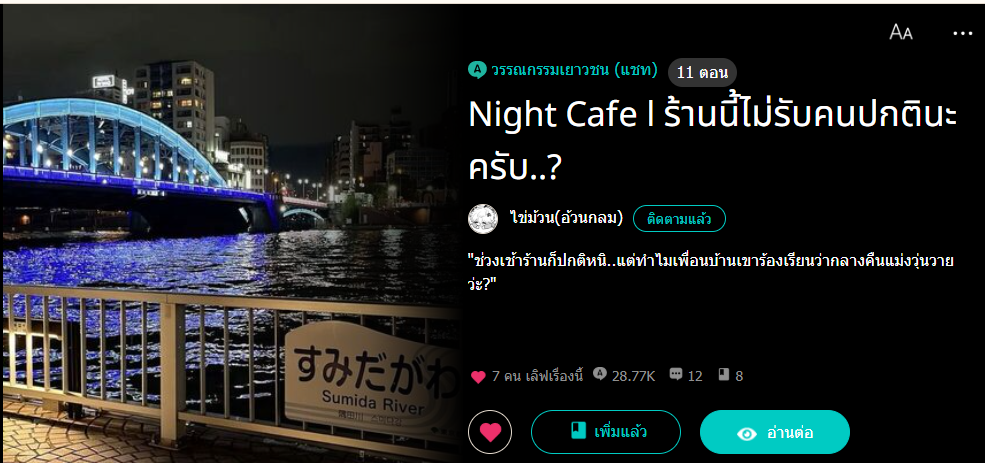Toggle the round heart love button
Viewport: 985px width, 463px height.
pos(490,432)
